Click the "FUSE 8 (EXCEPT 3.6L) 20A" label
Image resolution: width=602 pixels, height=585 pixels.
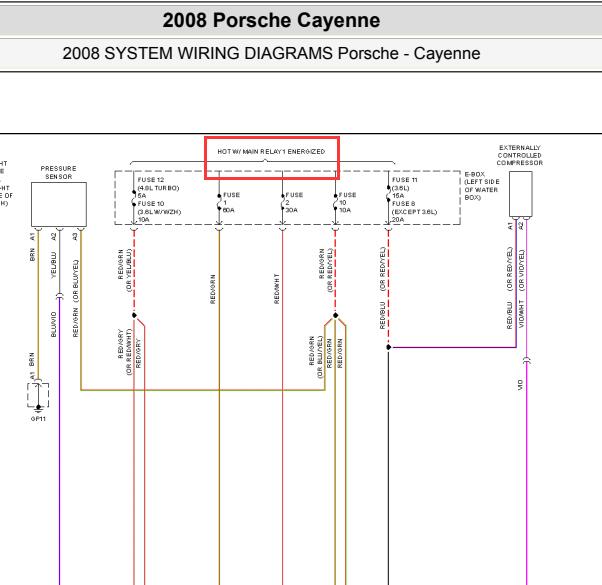tap(414, 212)
